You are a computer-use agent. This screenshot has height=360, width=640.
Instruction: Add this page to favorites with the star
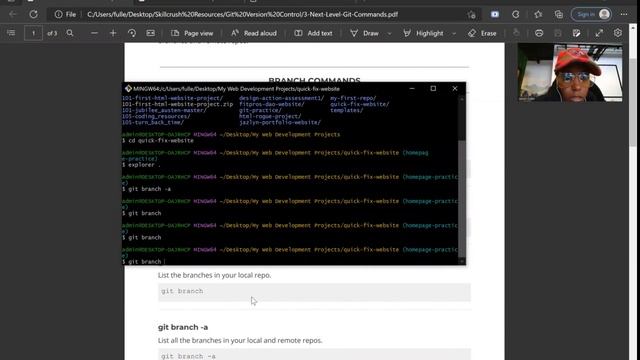click(472, 15)
